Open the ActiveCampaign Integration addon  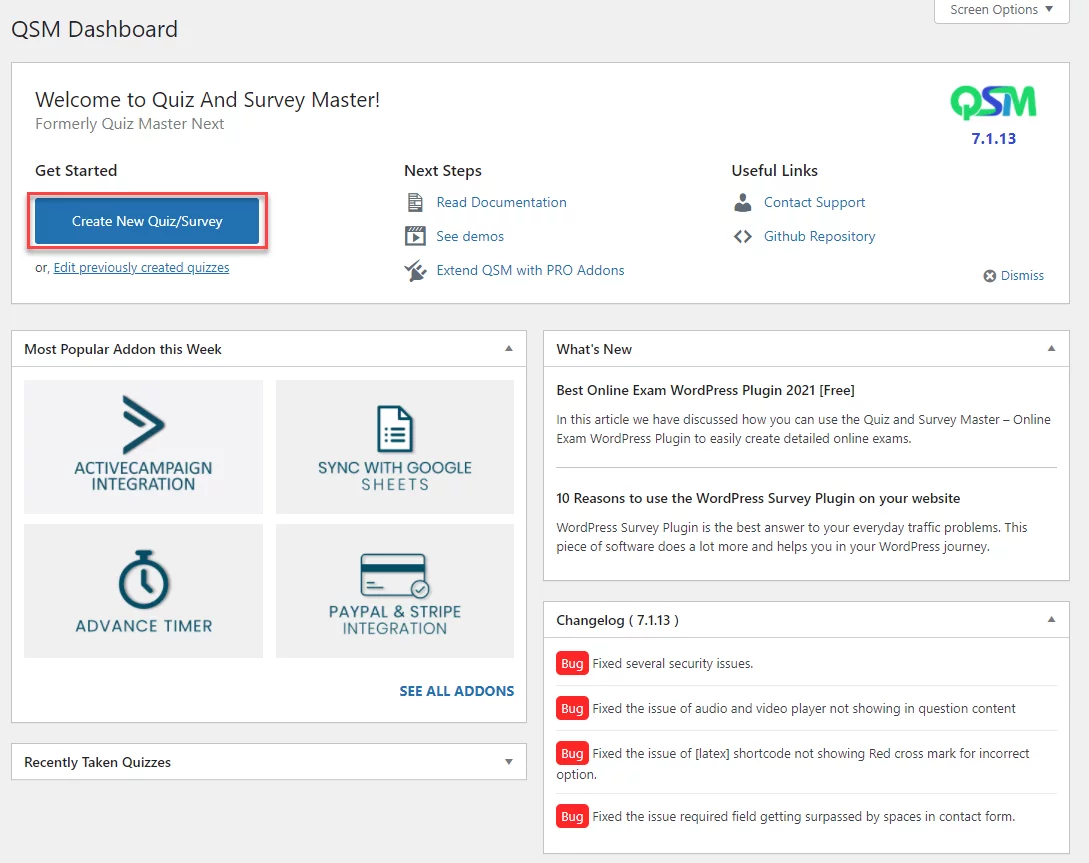[144, 446]
